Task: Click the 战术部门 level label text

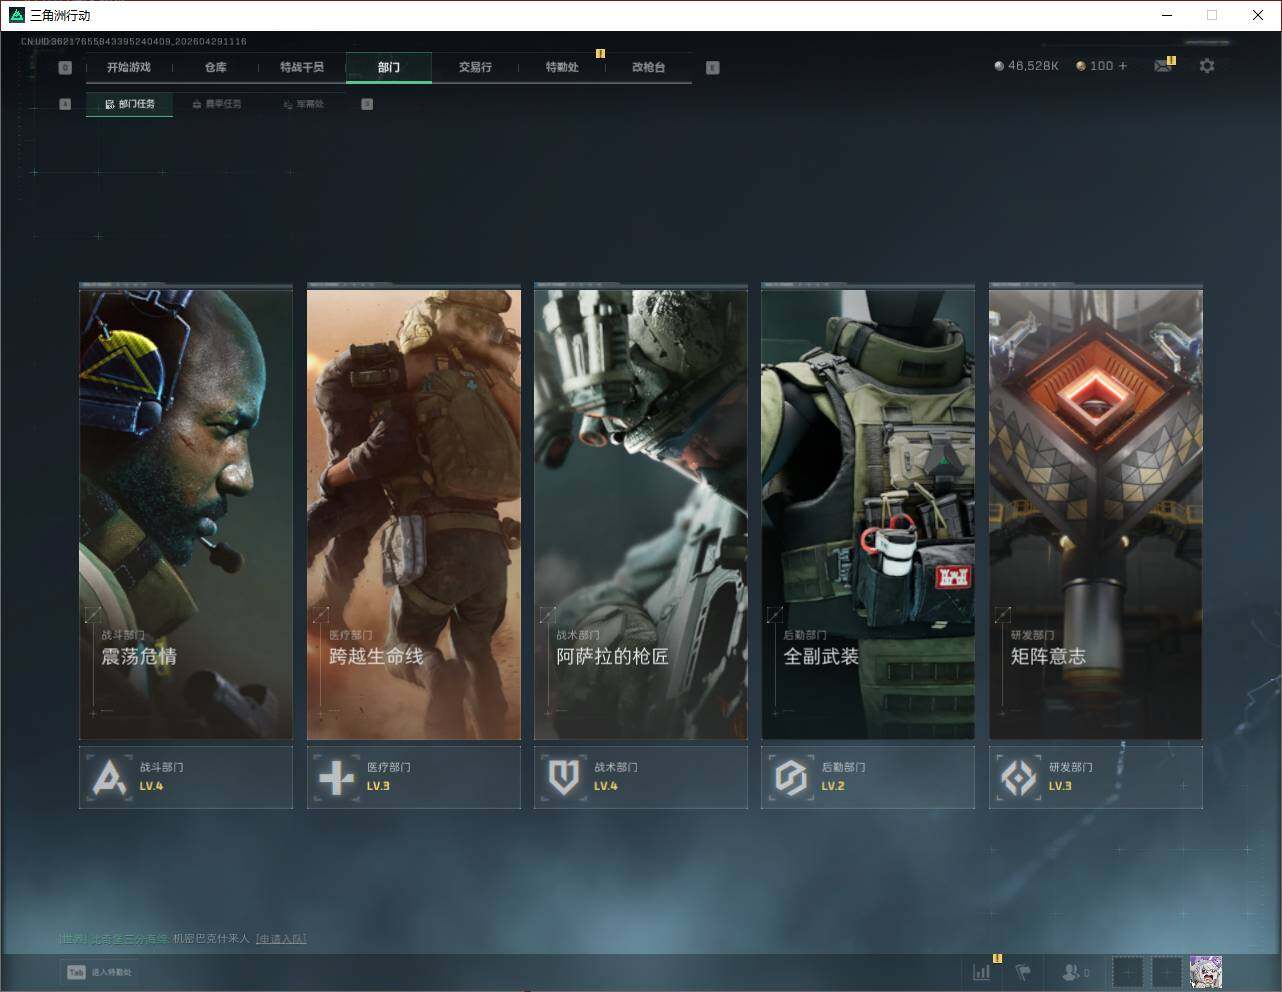Action: [x=606, y=786]
